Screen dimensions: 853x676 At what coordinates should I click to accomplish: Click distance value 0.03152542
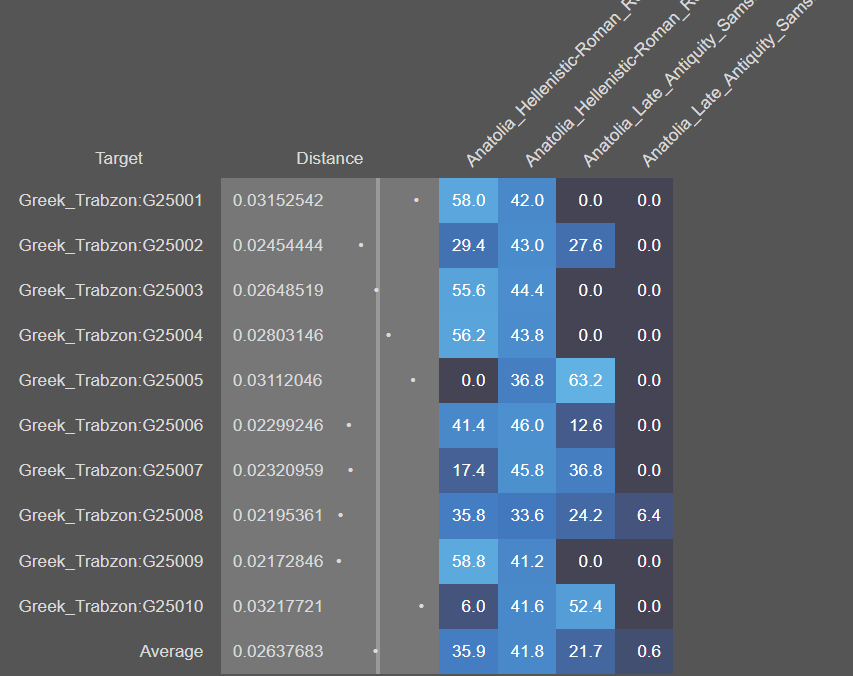278,200
